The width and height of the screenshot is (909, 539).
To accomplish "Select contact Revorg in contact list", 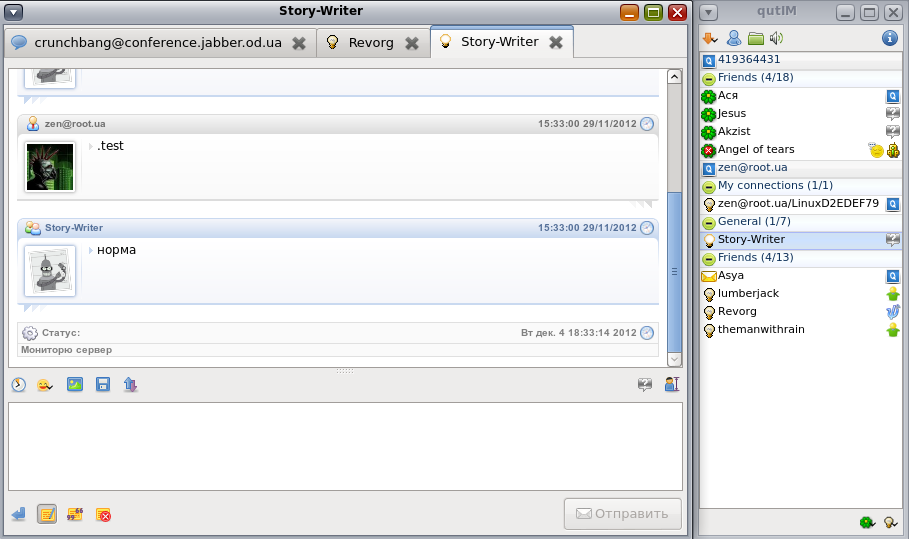I will 801,312.
